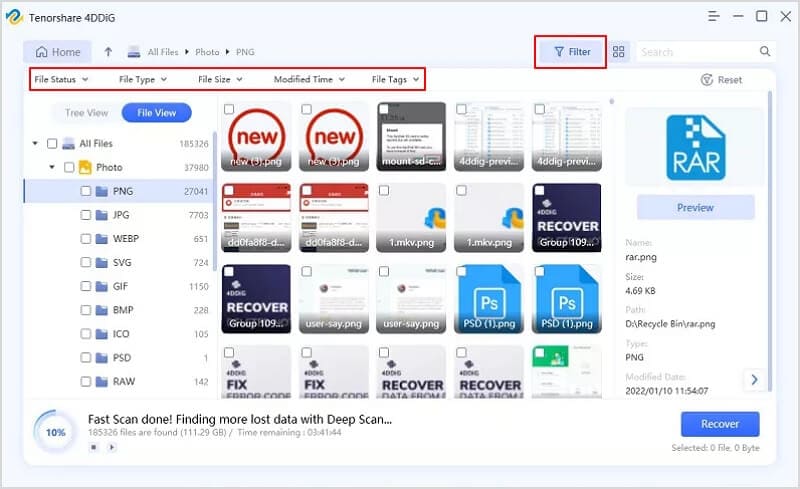Click PNG in breadcrumb path
Viewport: 800px width, 489px height.
245,52
